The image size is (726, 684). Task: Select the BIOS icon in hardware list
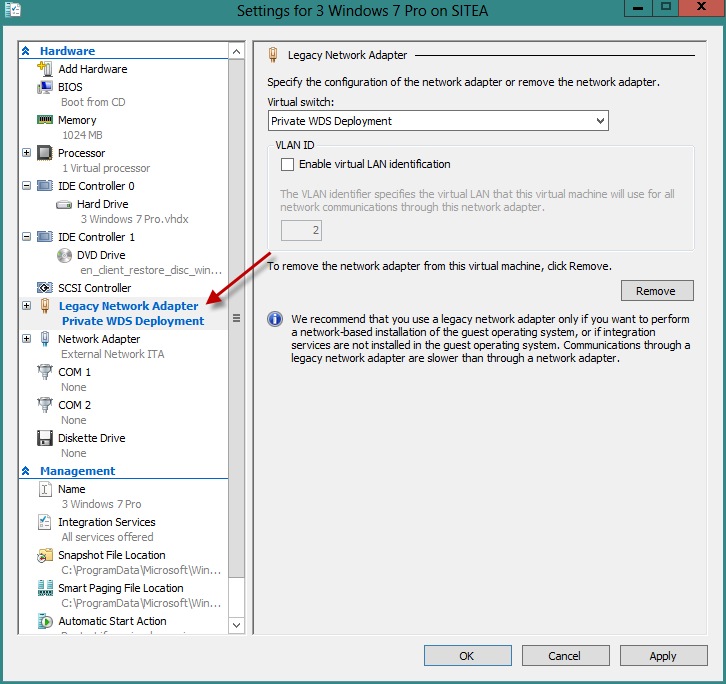coord(44,87)
